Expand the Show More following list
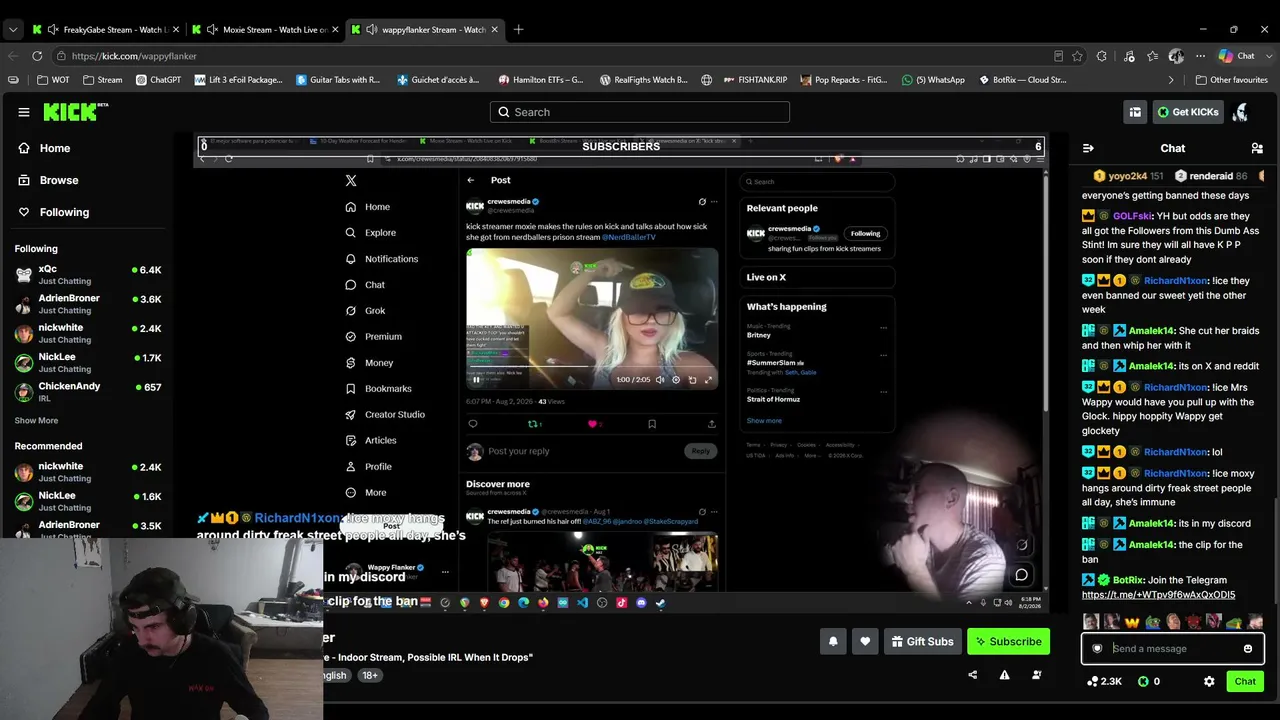This screenshot has height=720, width=1280. pos(36,421)
